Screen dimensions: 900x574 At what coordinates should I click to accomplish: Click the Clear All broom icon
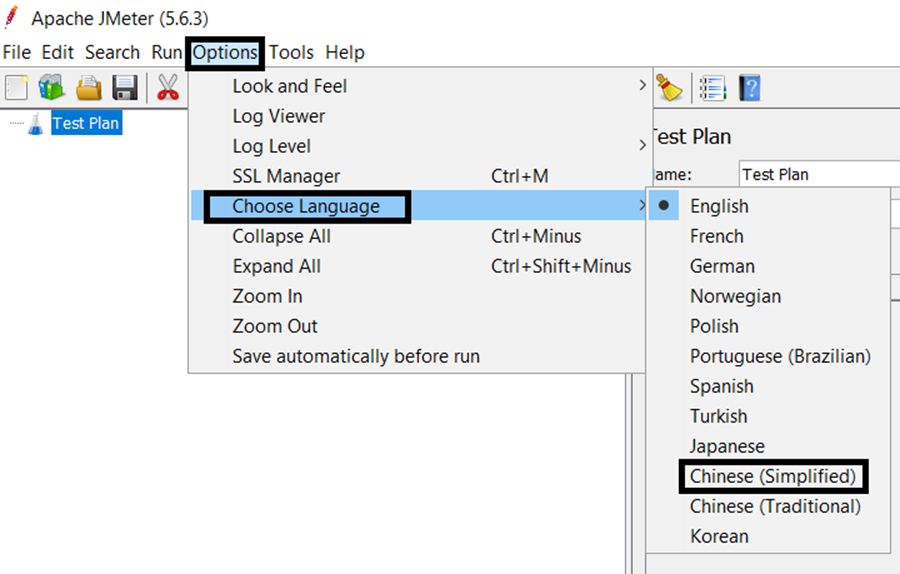click(669, 88)
